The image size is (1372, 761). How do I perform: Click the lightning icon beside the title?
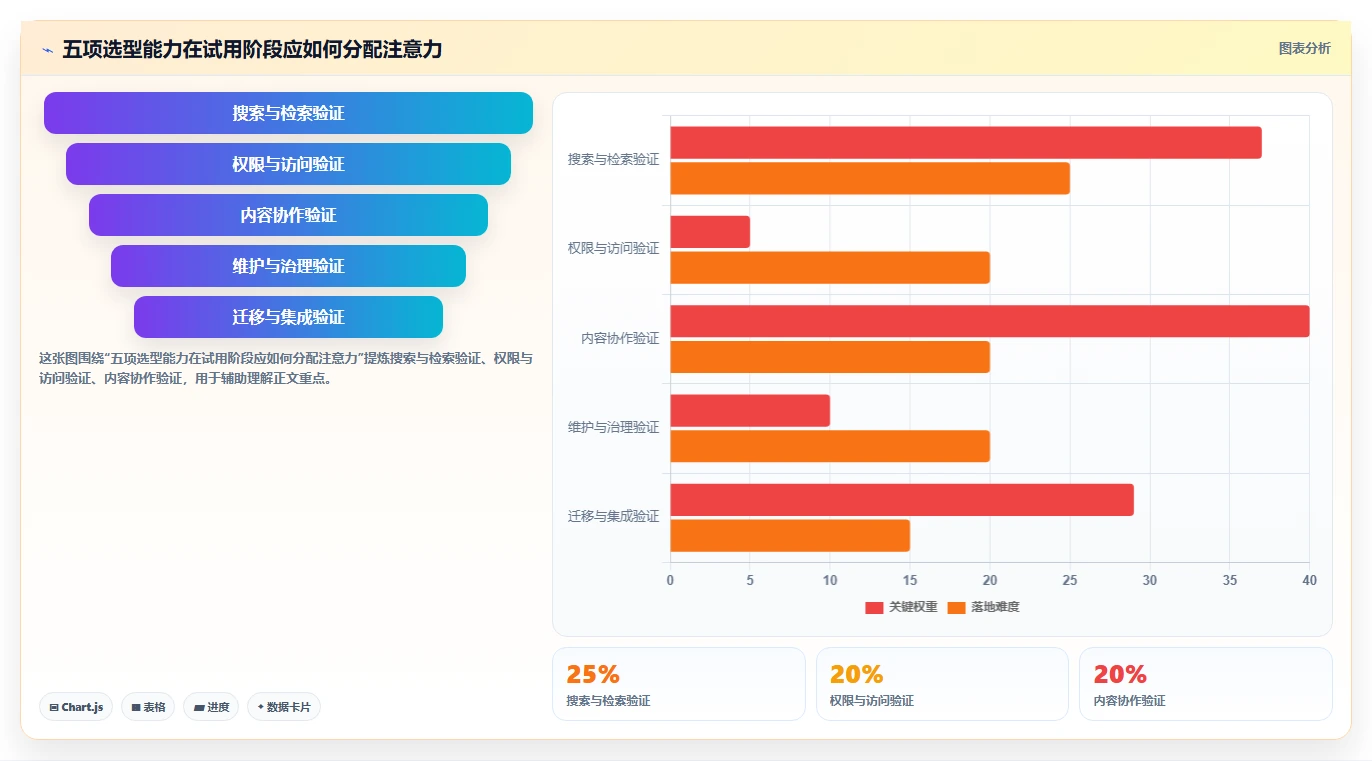tap(47, 50)
